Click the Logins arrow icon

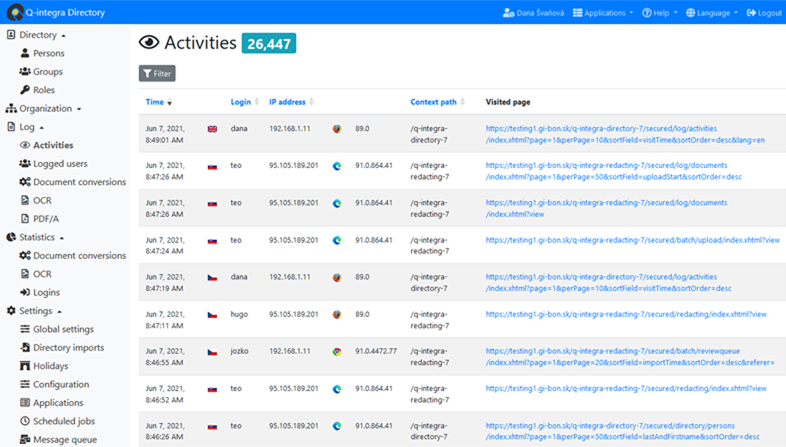pyautogui.click(x=25, y=292)
